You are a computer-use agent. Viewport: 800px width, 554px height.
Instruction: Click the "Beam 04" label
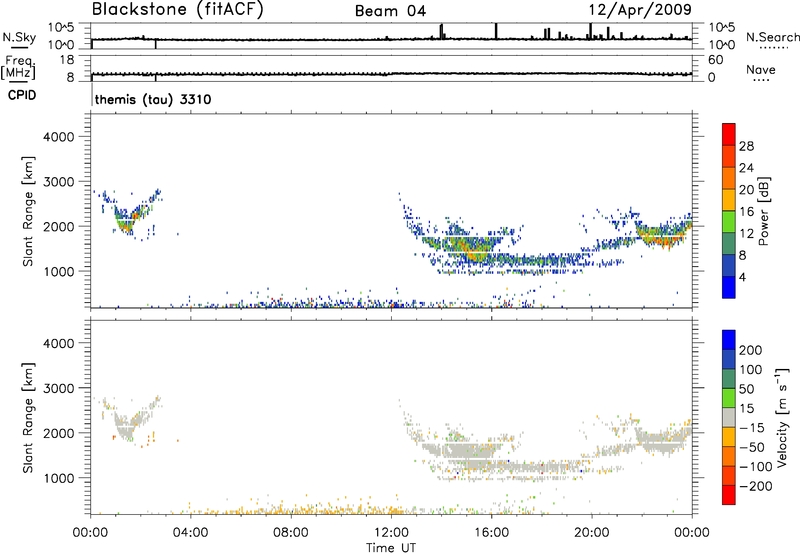pyautogui.click(x=390, y=11)
